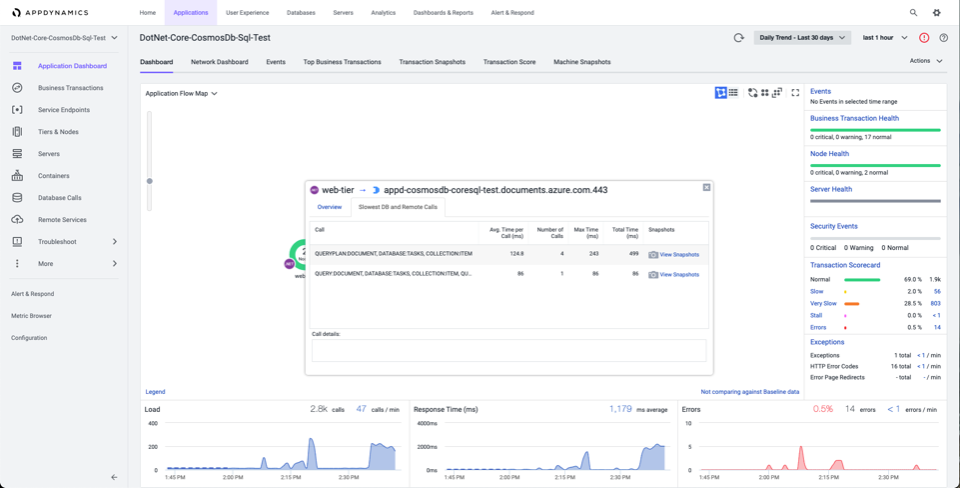The height and width of the screenshot is (488, 960).
Task: Click Not comparing against Baseline data link
Action: (750, 392)
